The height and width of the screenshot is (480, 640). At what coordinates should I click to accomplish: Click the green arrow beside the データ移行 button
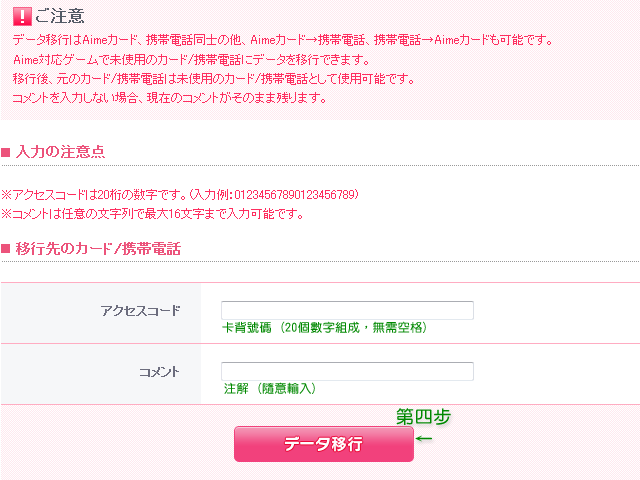[x=423, y=439]
